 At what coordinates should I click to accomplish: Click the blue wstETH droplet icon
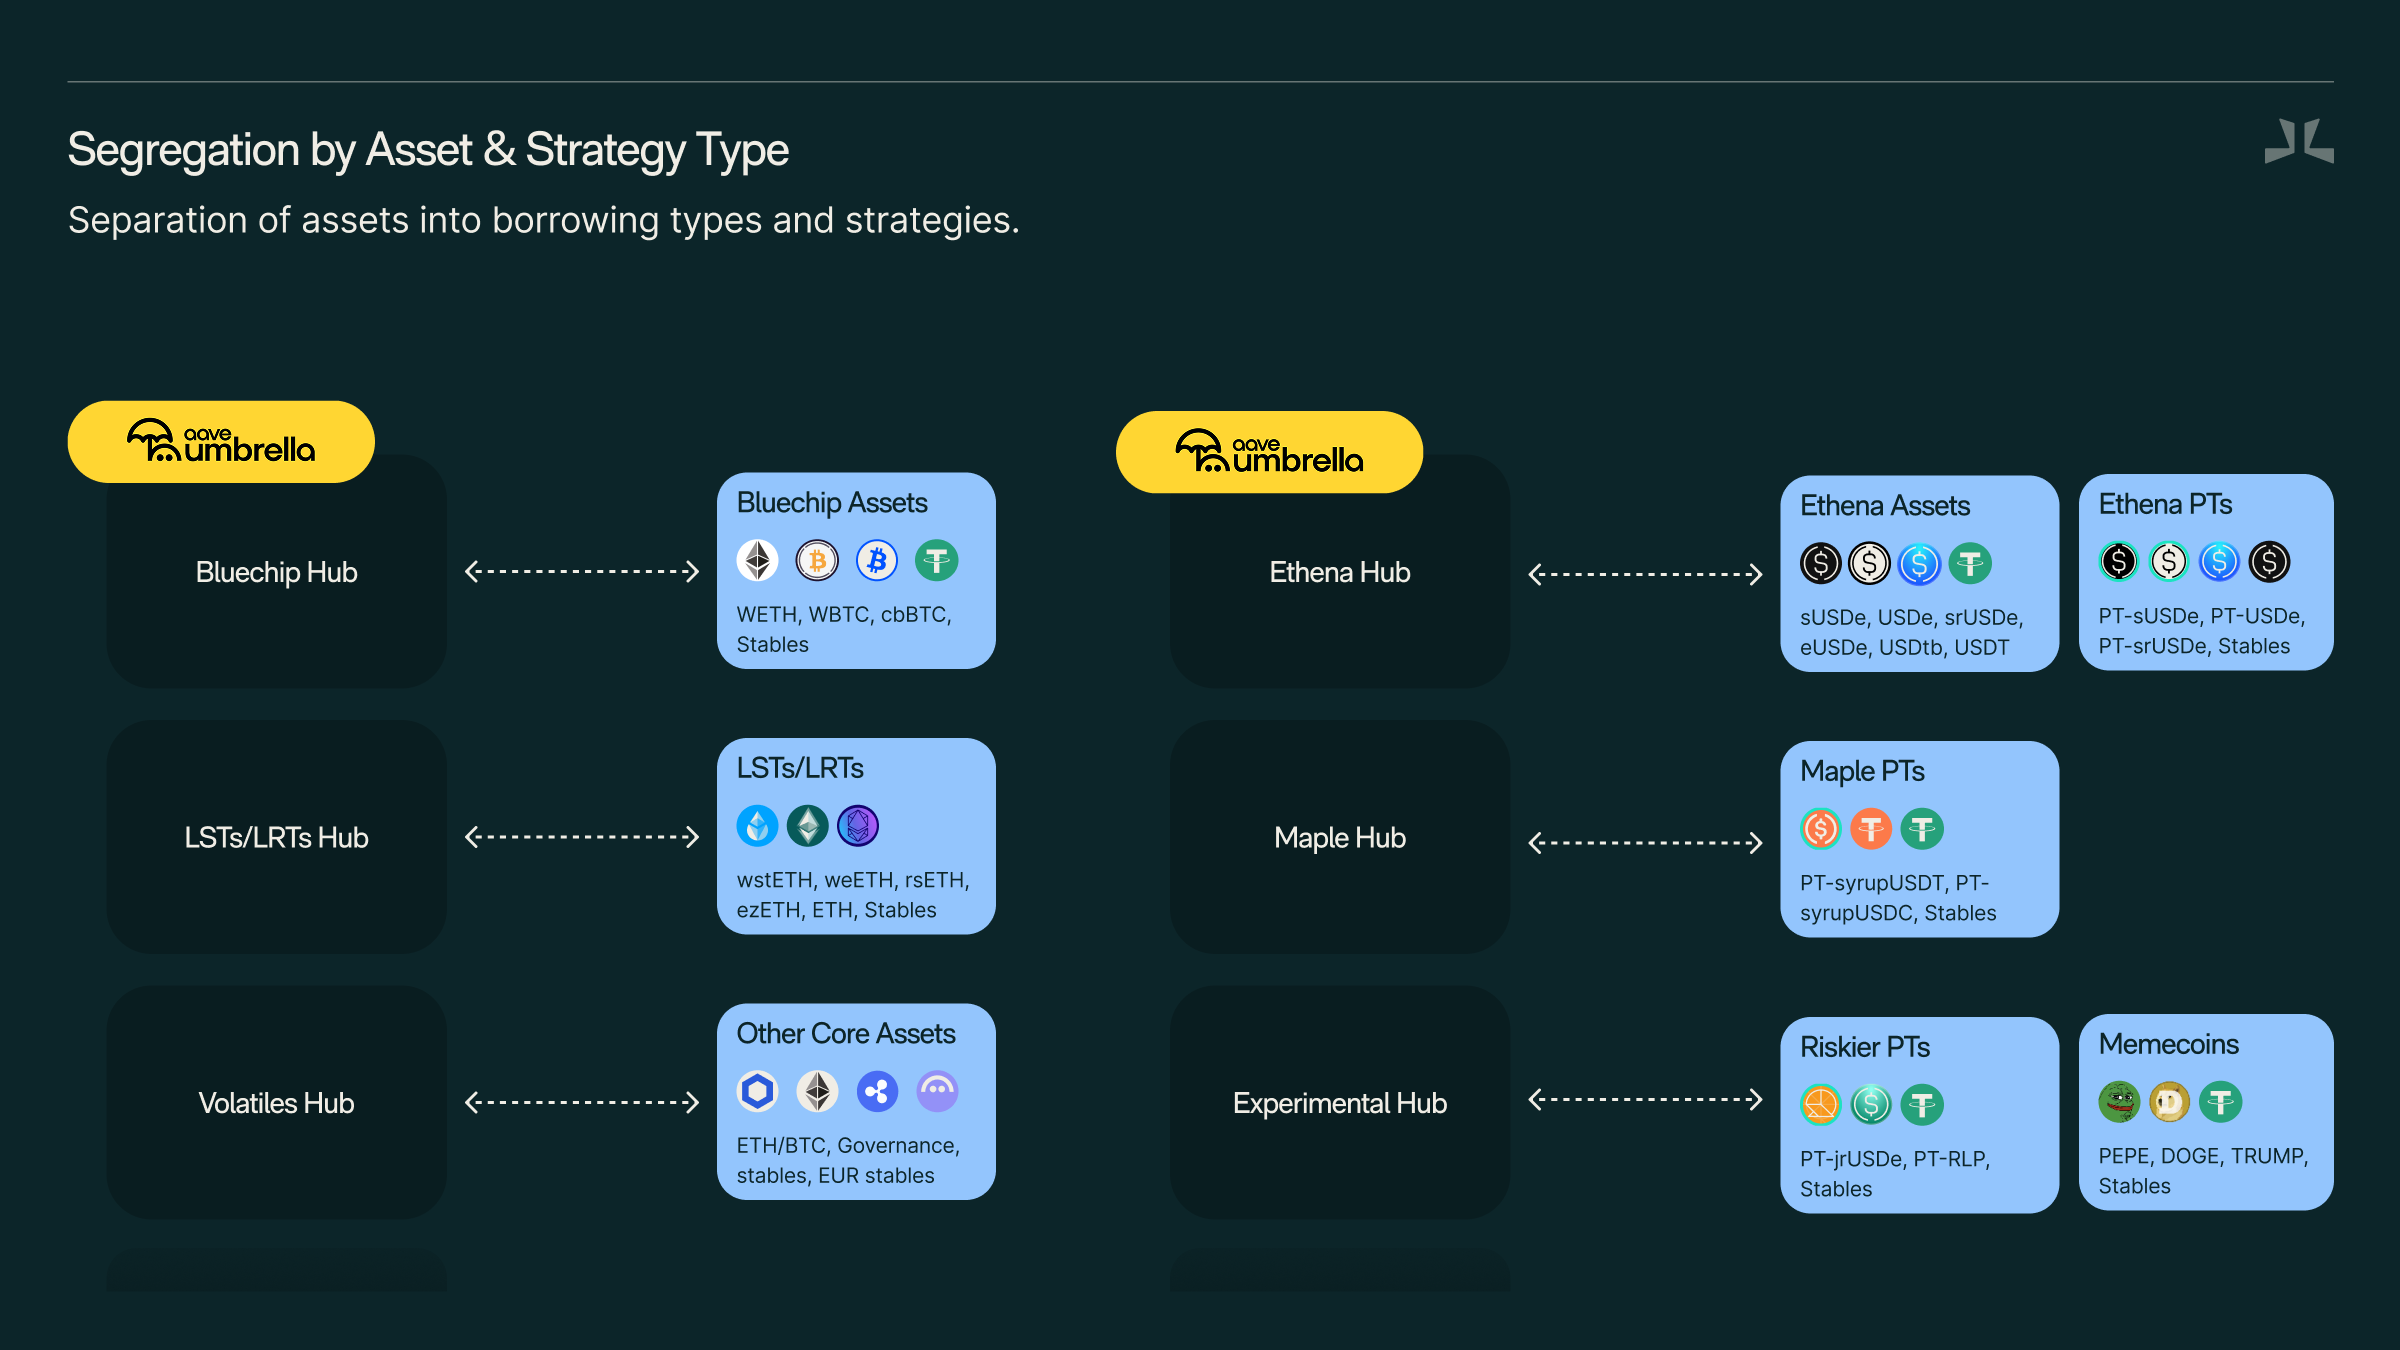coord(757,826)
